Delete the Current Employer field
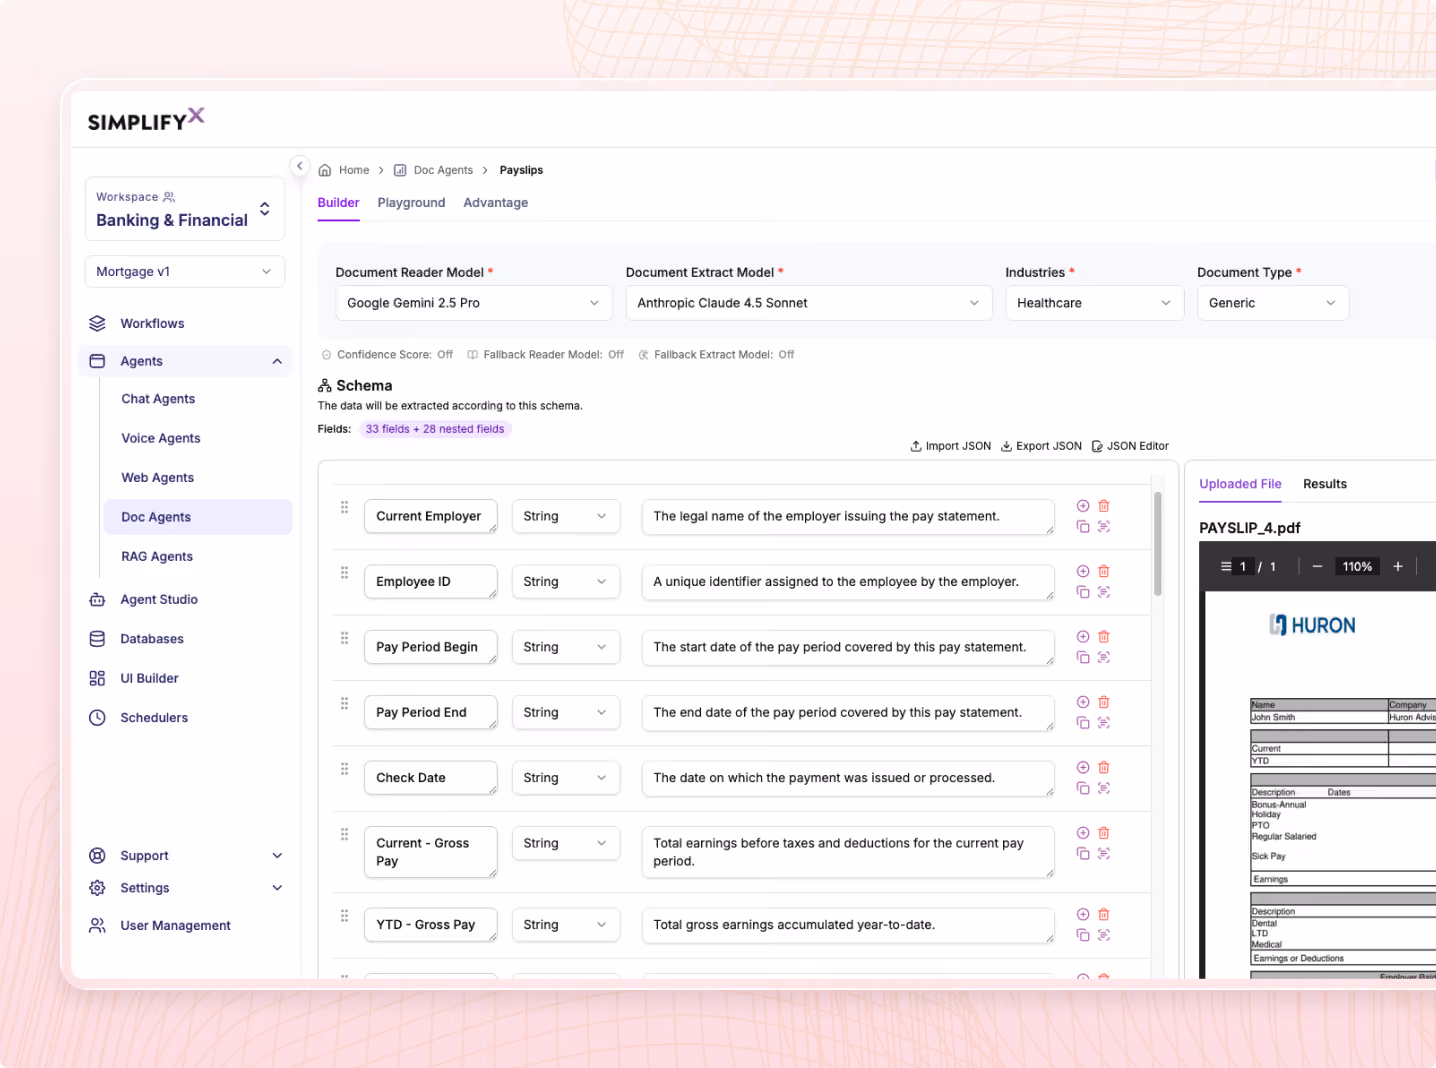The width and height of the screenshot is (1436, 1068). (x=1104, y=506)
